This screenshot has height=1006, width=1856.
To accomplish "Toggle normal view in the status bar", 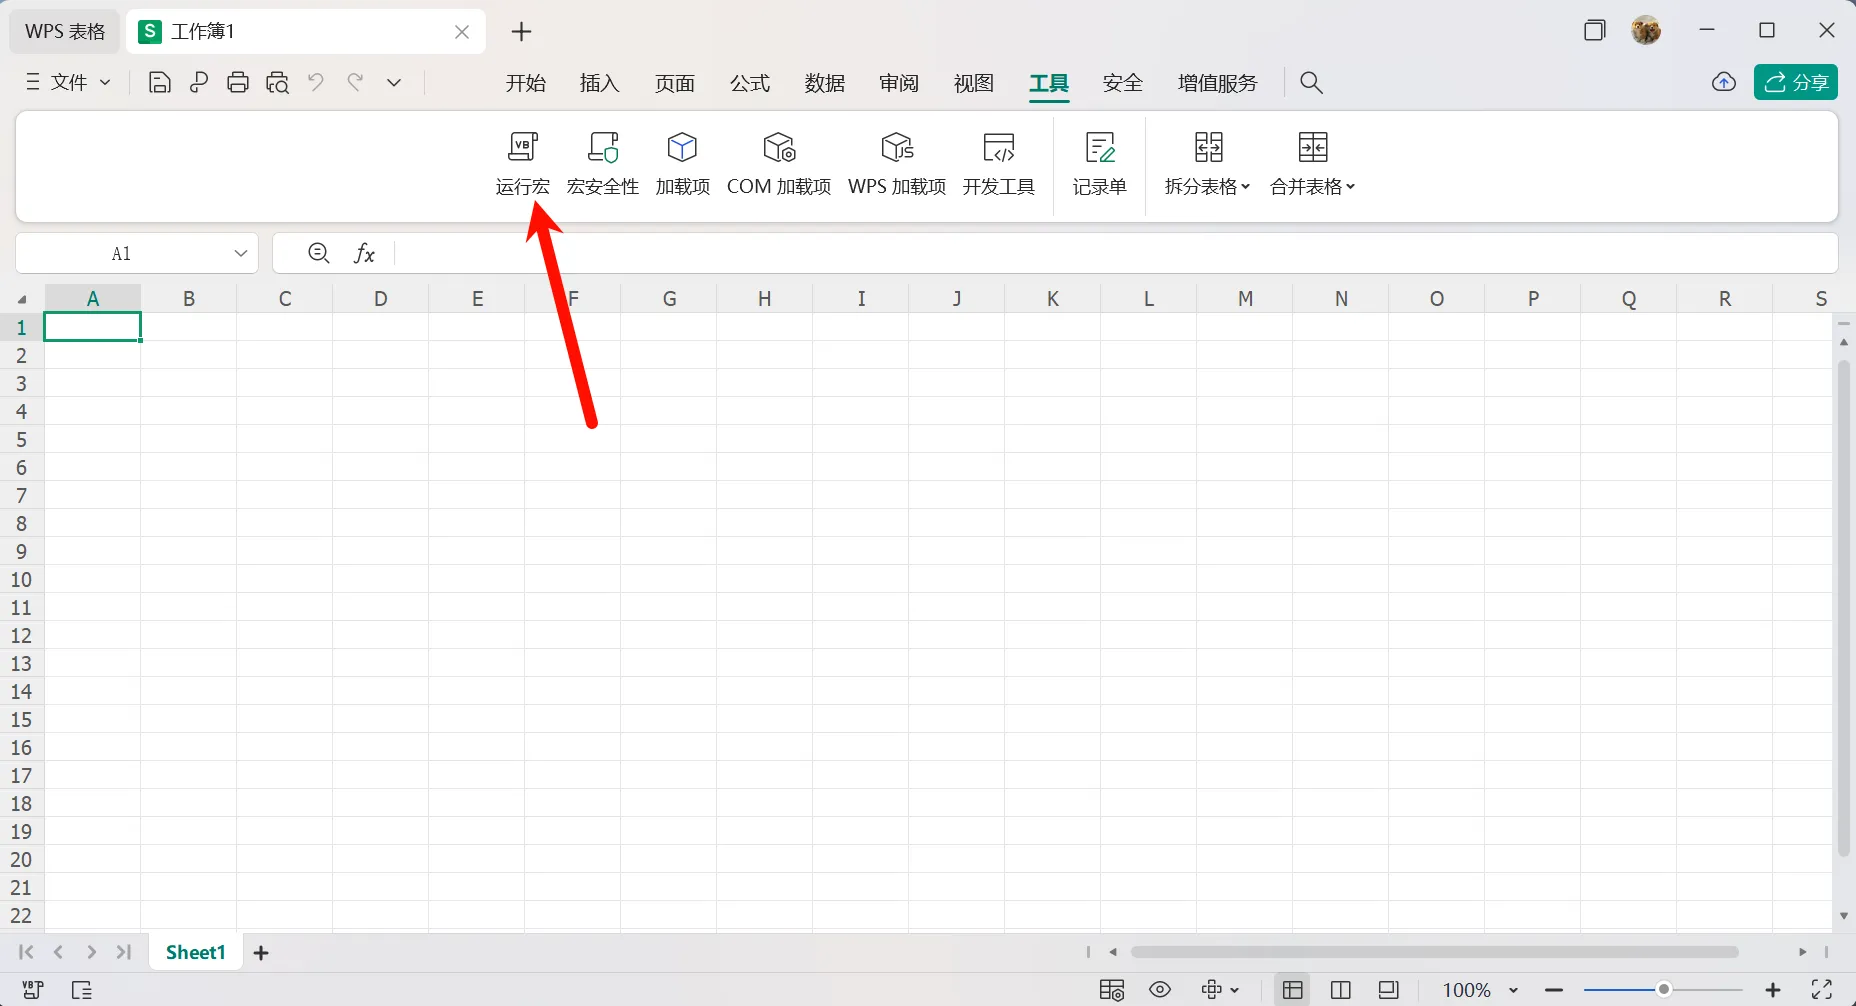I will (x=1291, y=990).
